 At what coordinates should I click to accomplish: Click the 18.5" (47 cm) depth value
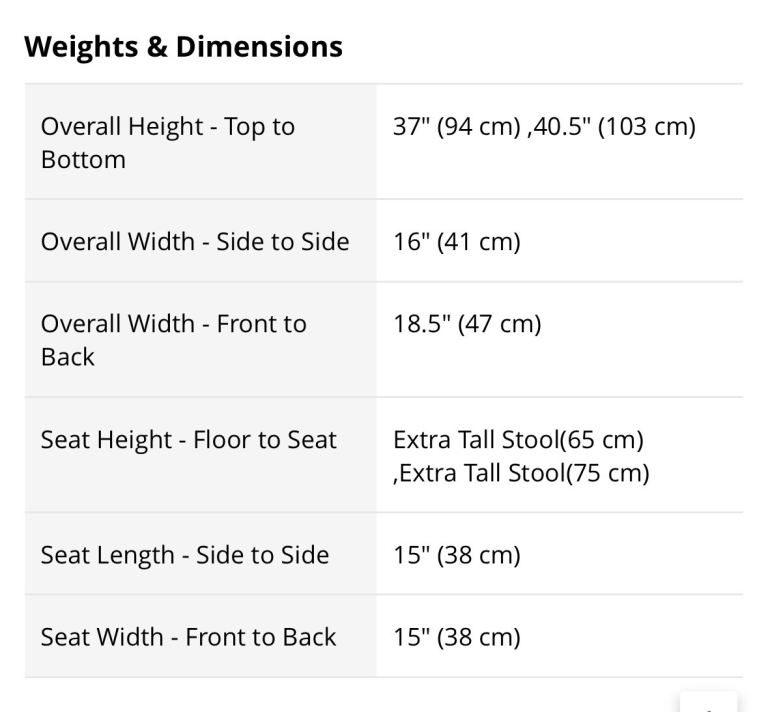[x=467, y=324]
